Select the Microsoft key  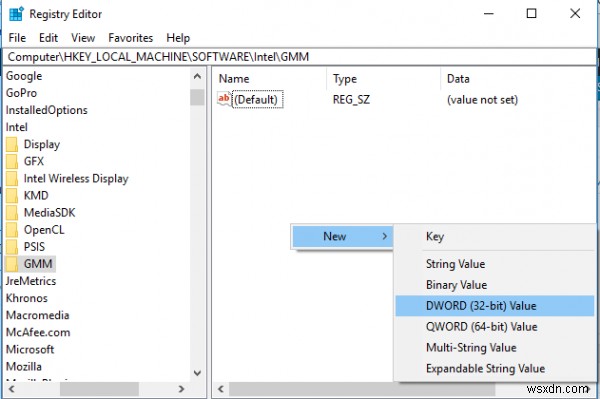point(30,349)
